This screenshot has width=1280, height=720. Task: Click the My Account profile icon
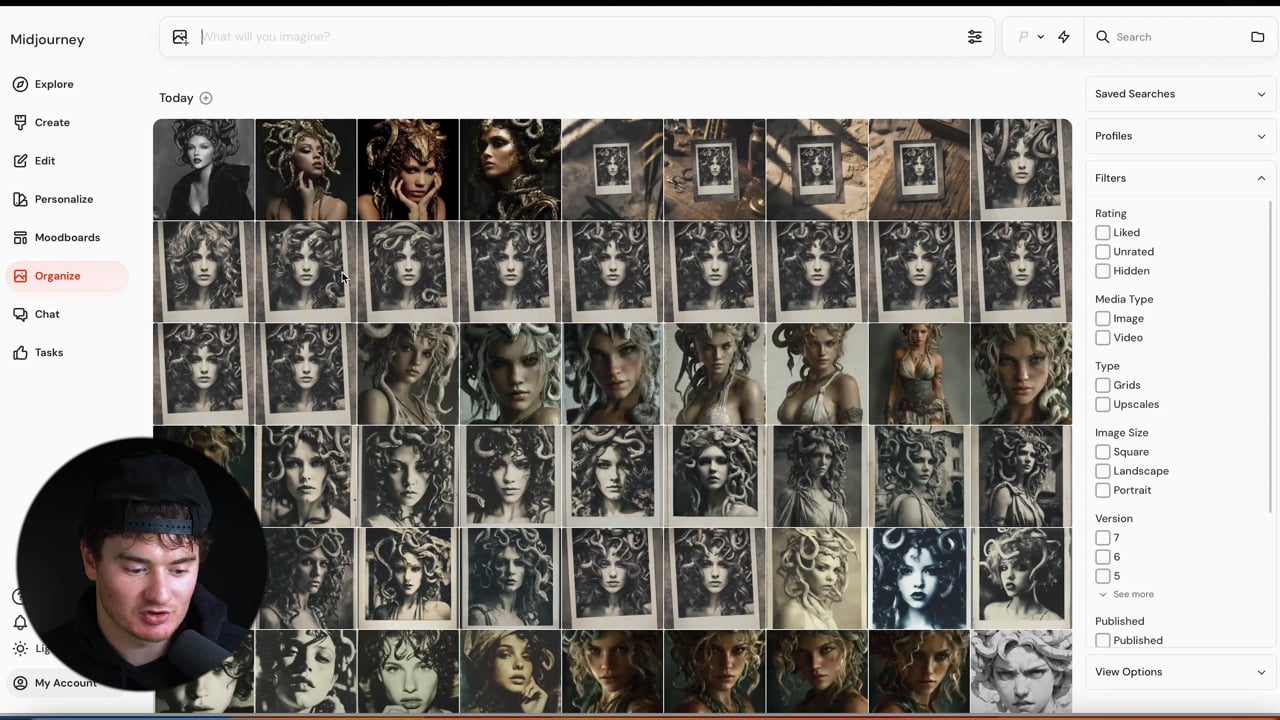point(20,683)
